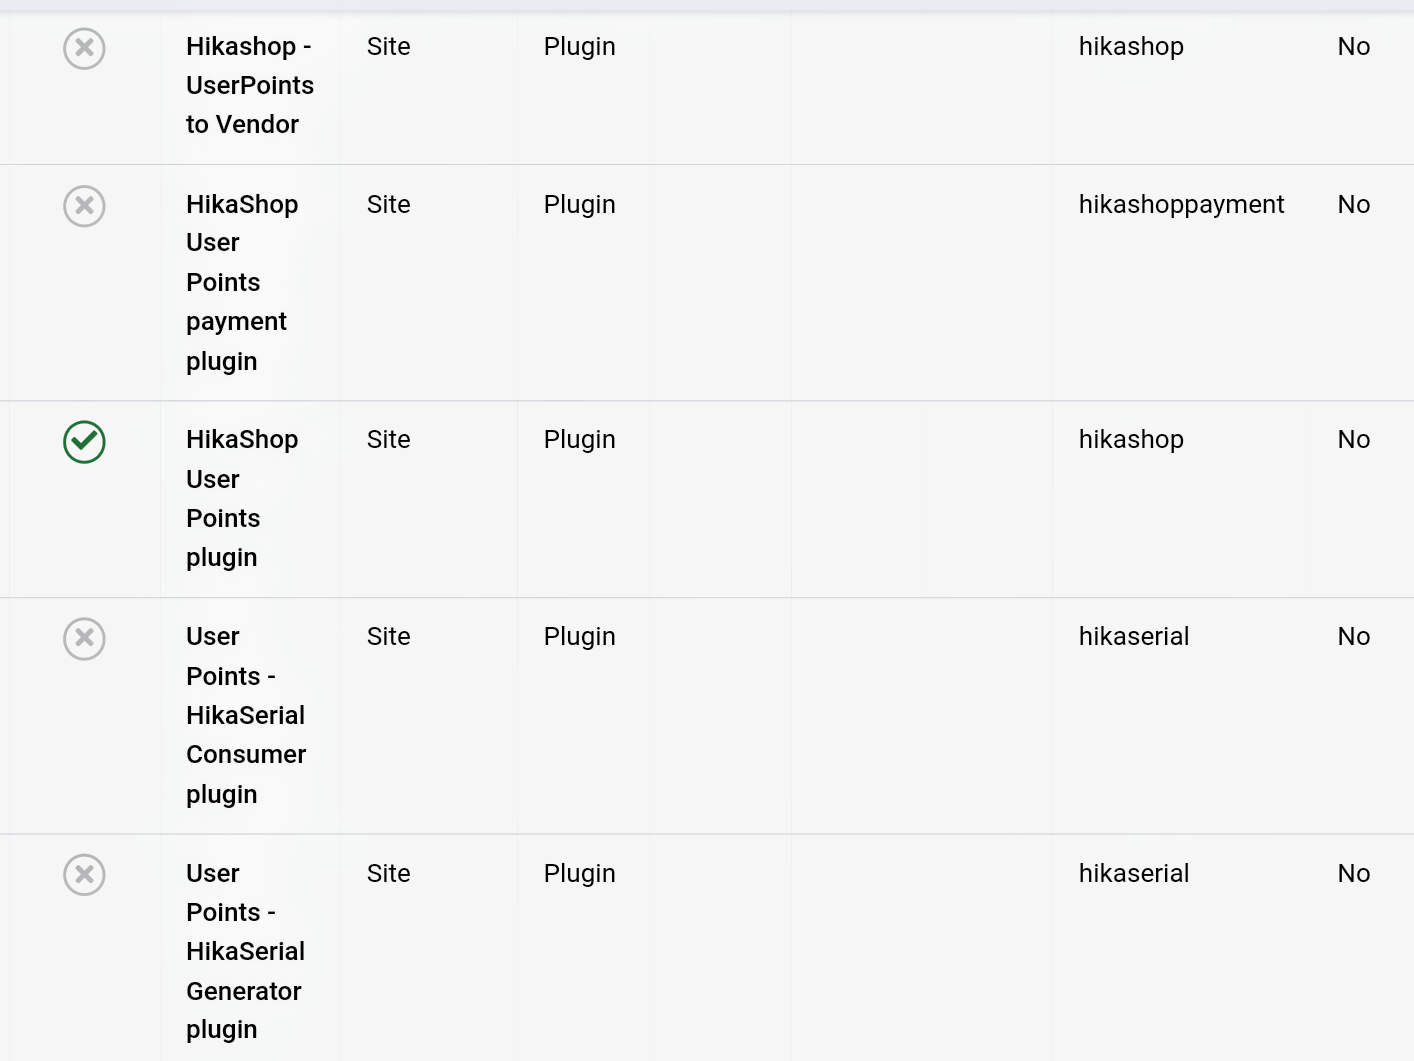This screenshot has height=1061, width=1414.
Task: Click hikaserial folder in Consumer plugin row
Action: pos(1133,637)
